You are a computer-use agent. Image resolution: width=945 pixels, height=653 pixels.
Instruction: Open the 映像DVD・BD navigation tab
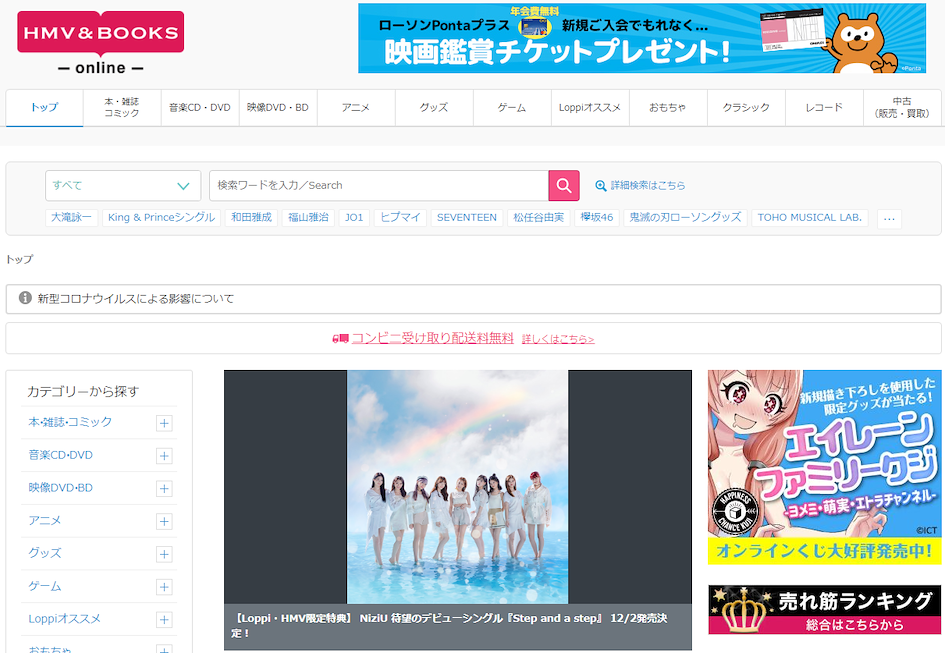(x=278, y=108)
